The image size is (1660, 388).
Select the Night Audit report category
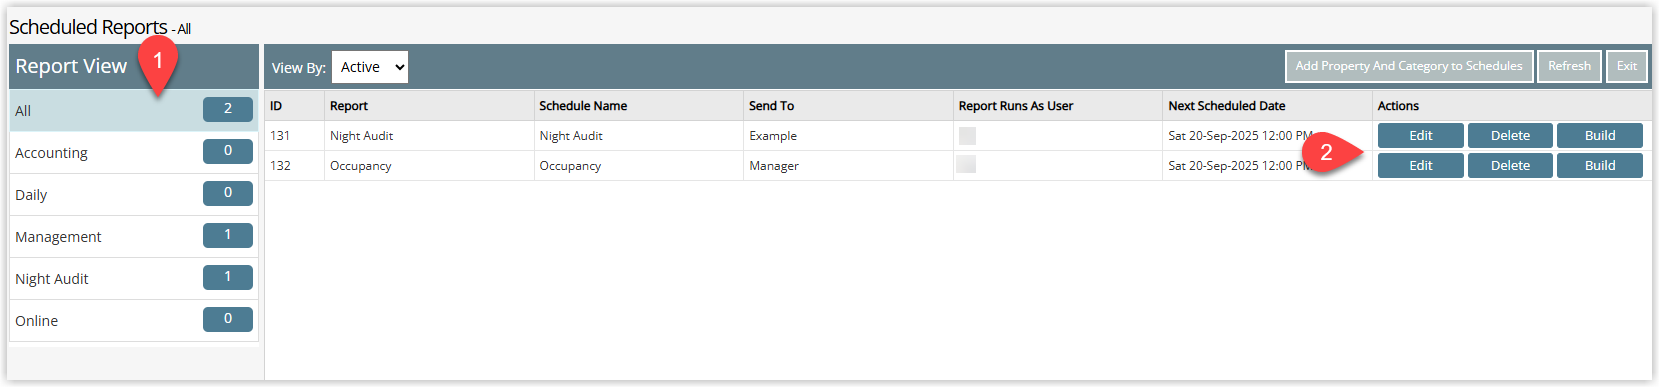(134, 279)
